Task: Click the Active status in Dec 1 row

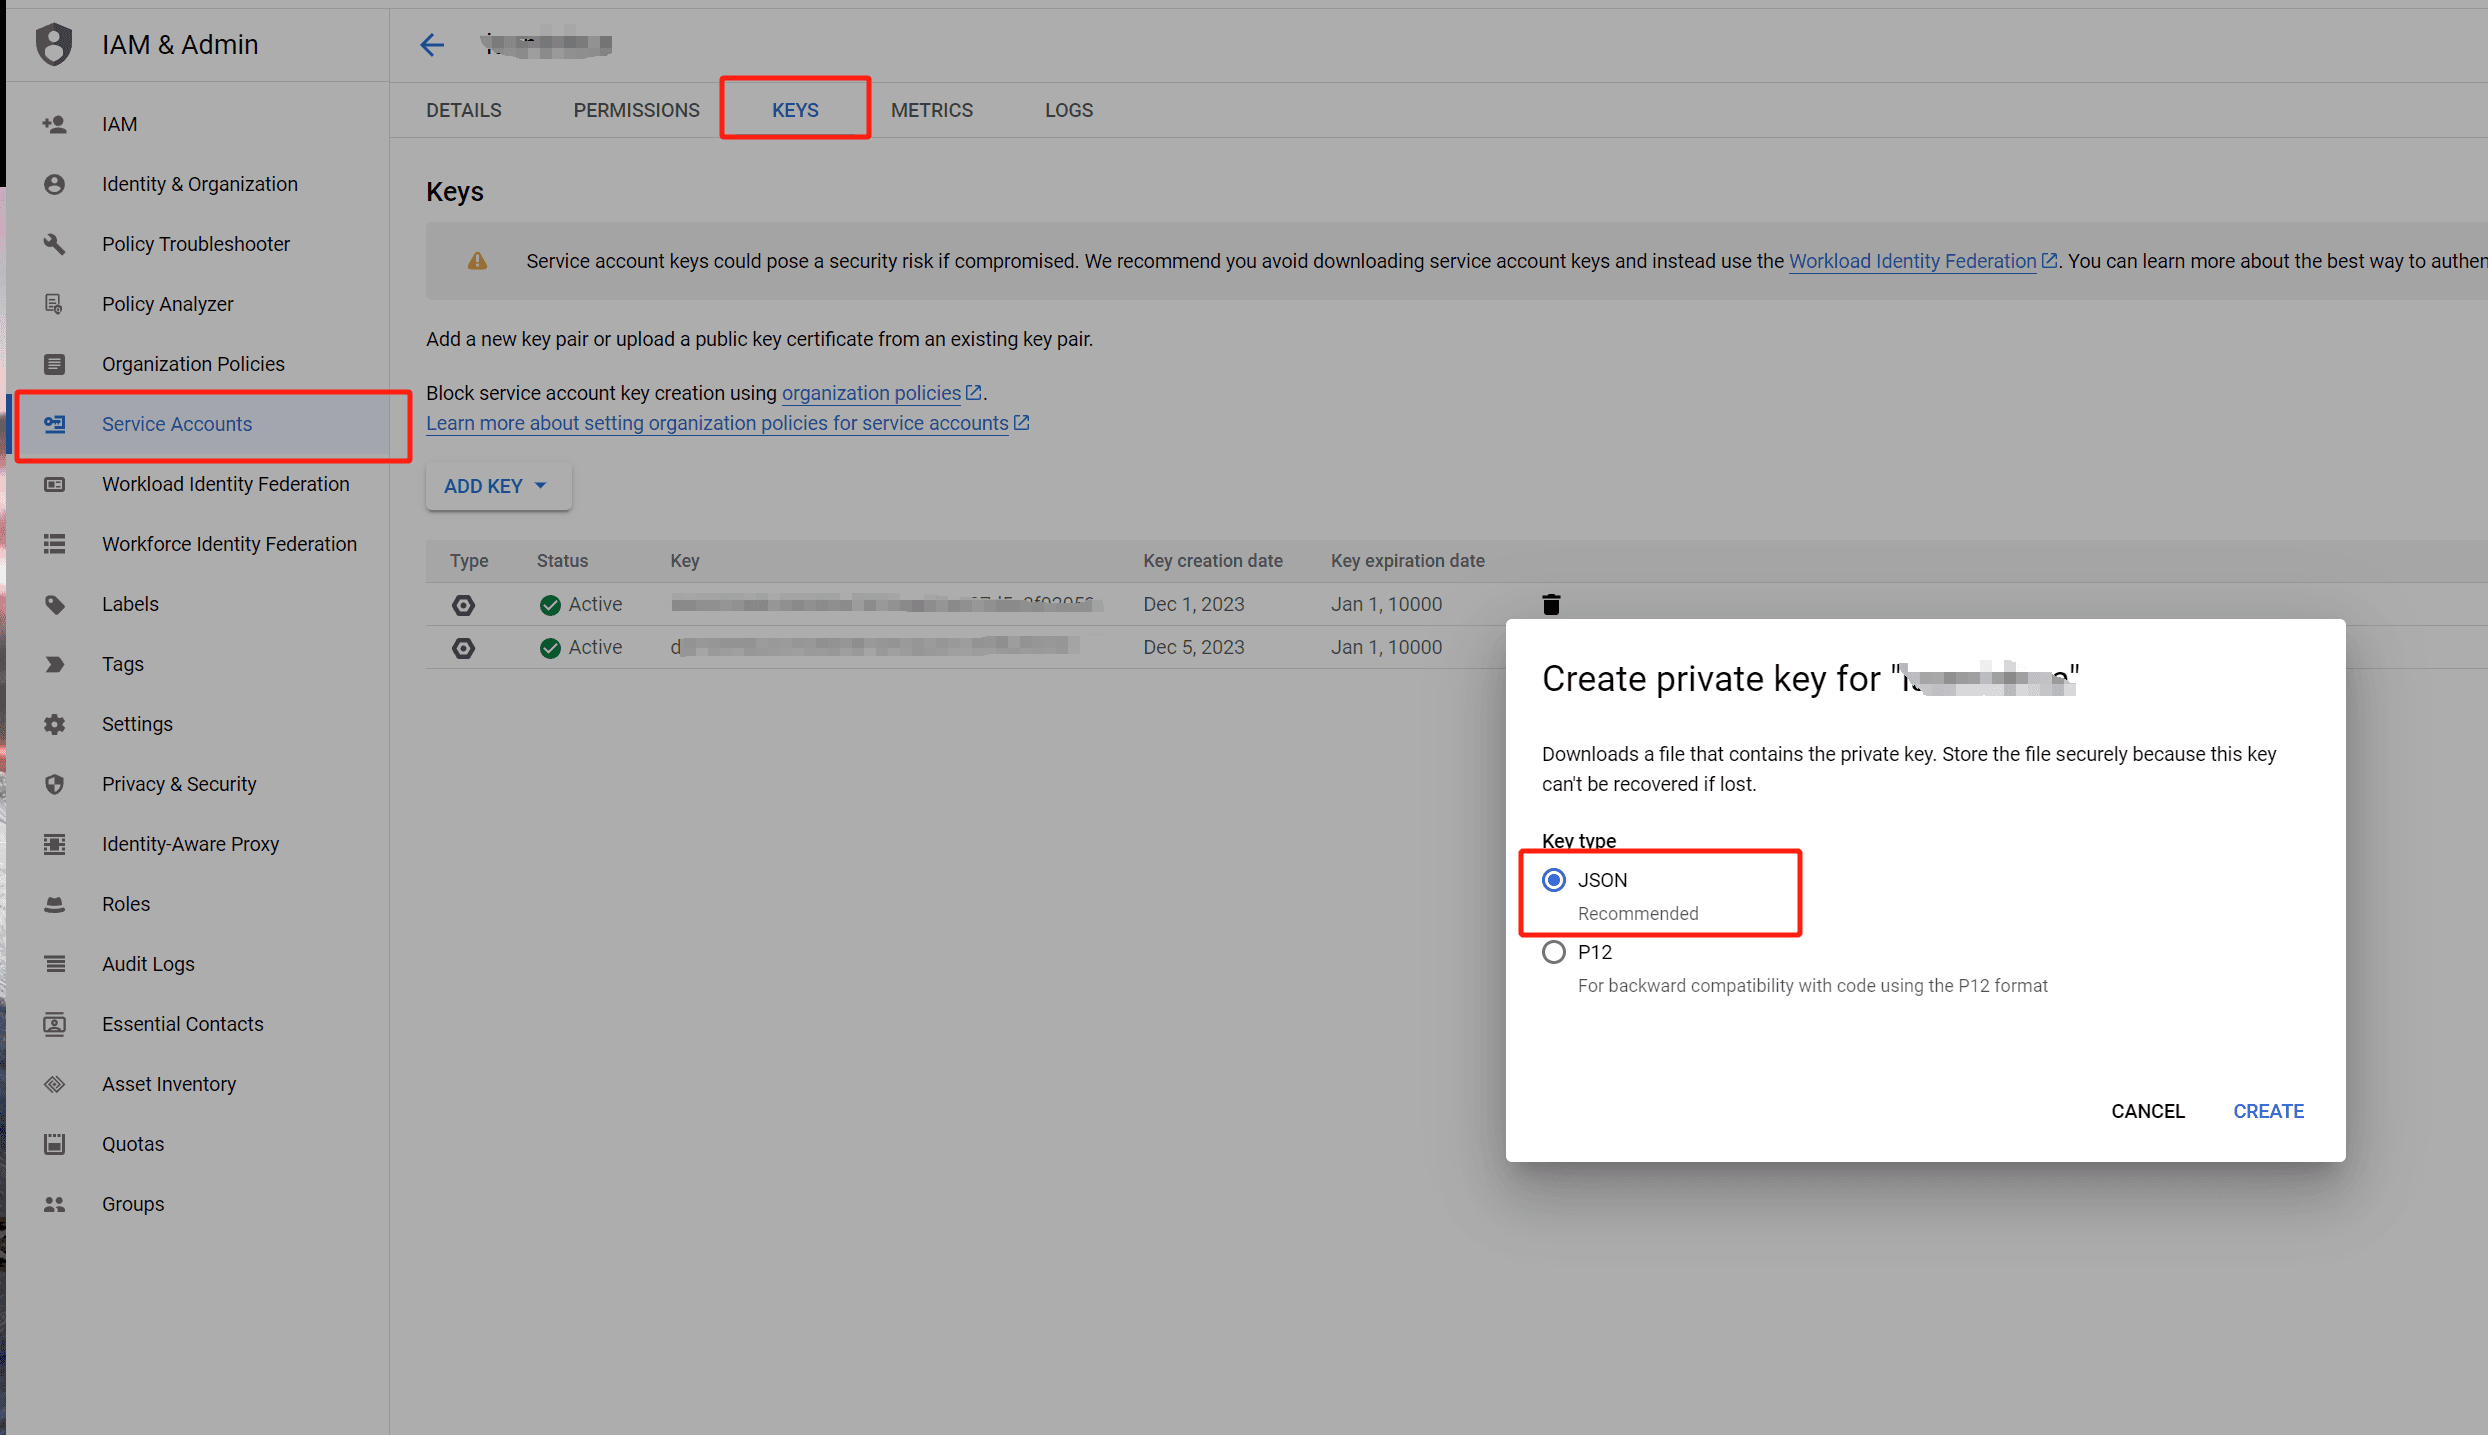Action: pos(580,604)
